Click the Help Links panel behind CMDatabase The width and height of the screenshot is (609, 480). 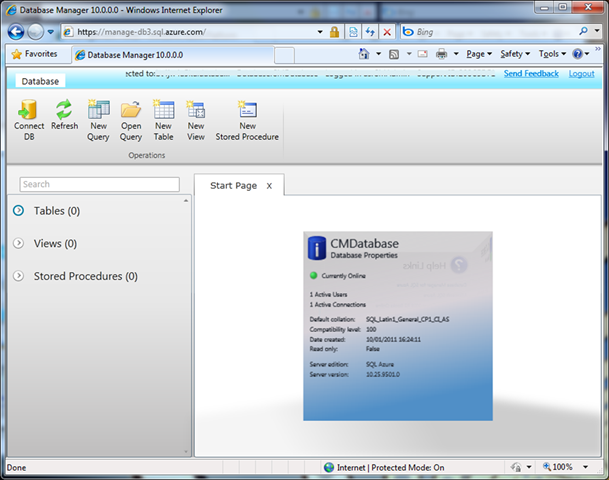(435, 266)
